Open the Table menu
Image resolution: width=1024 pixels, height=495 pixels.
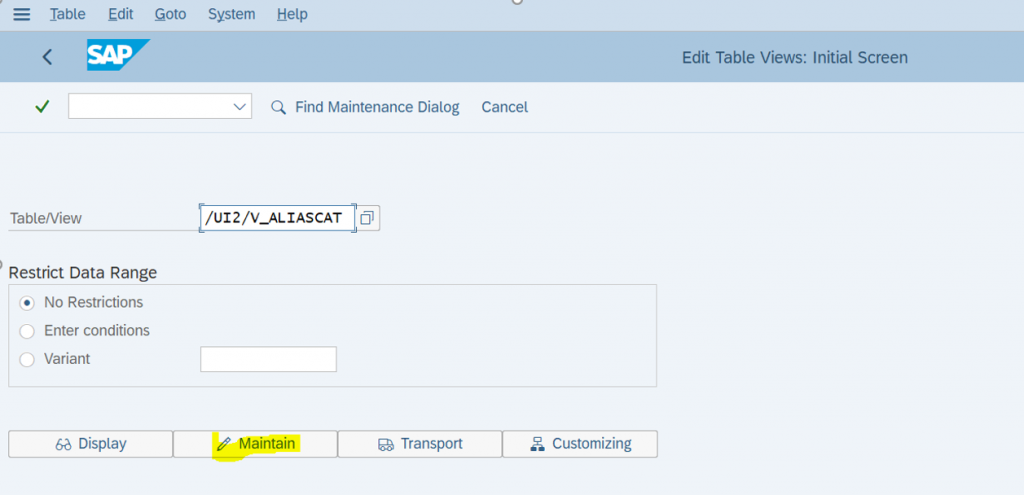click(68, 14)
